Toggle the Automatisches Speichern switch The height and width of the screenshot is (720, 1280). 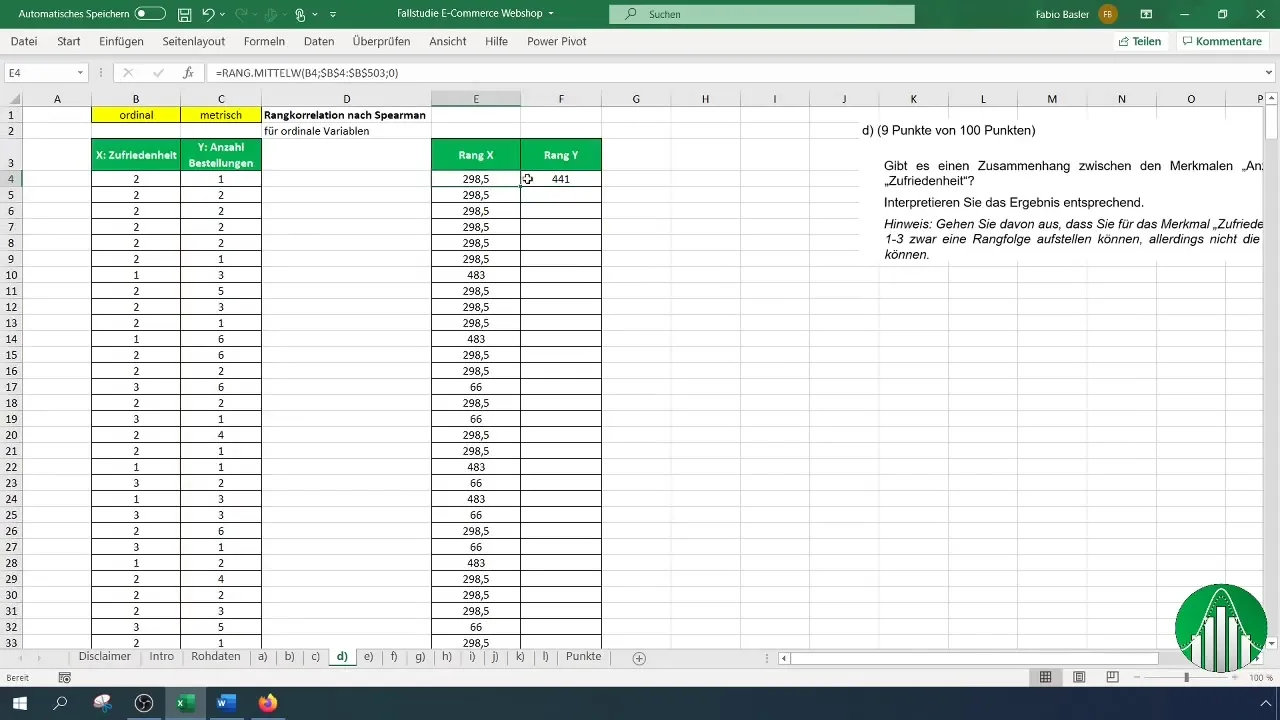(x=150, y=14)
